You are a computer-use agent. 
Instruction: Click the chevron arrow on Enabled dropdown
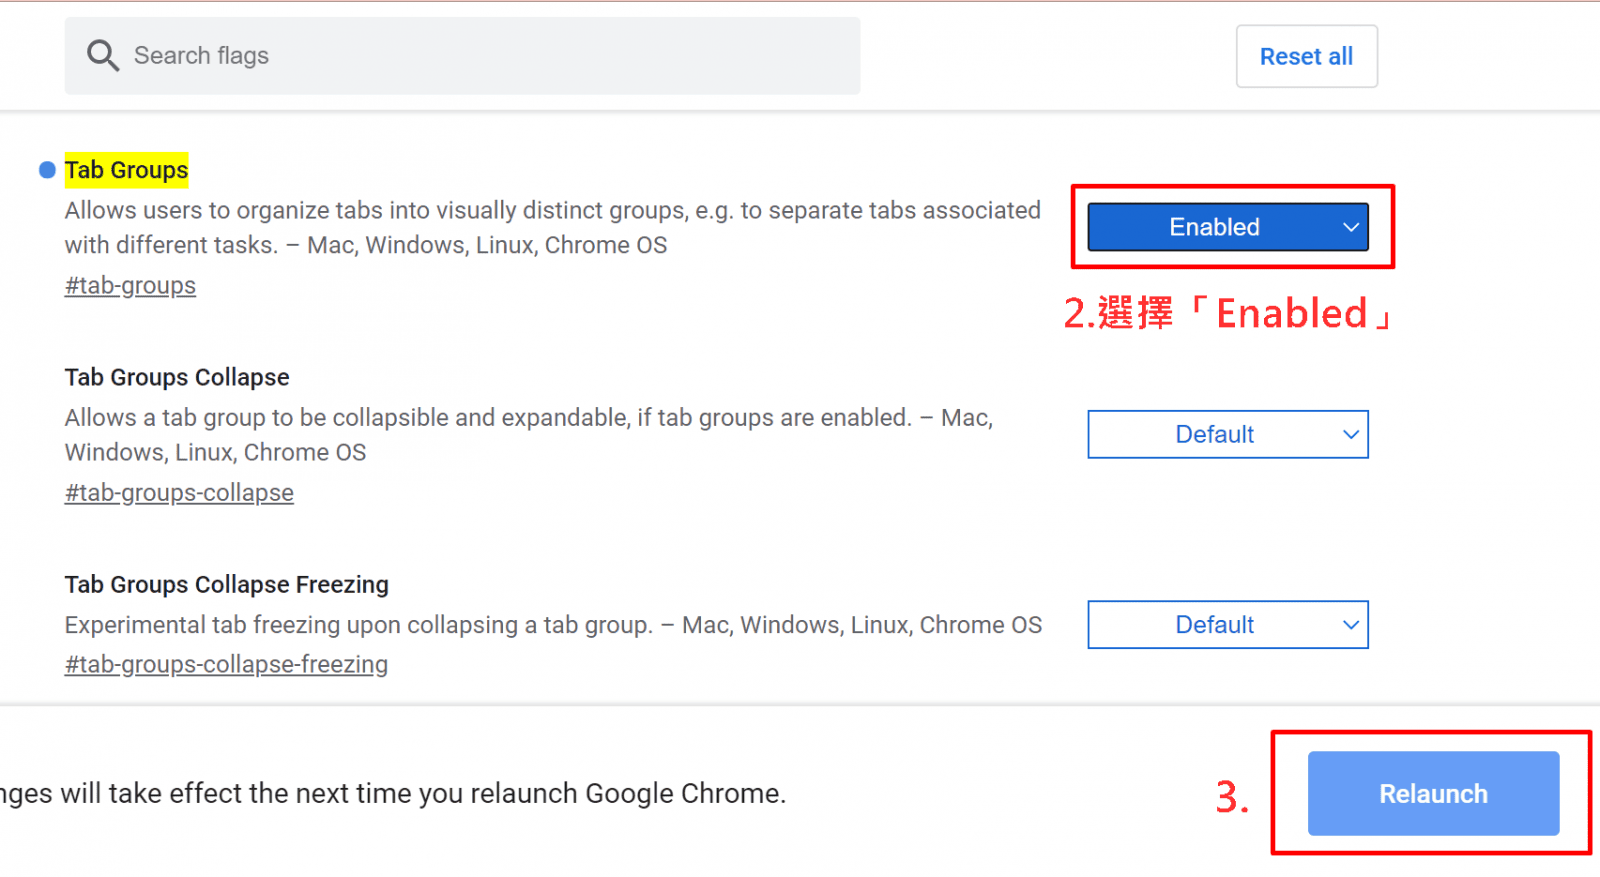point(1350,227)
